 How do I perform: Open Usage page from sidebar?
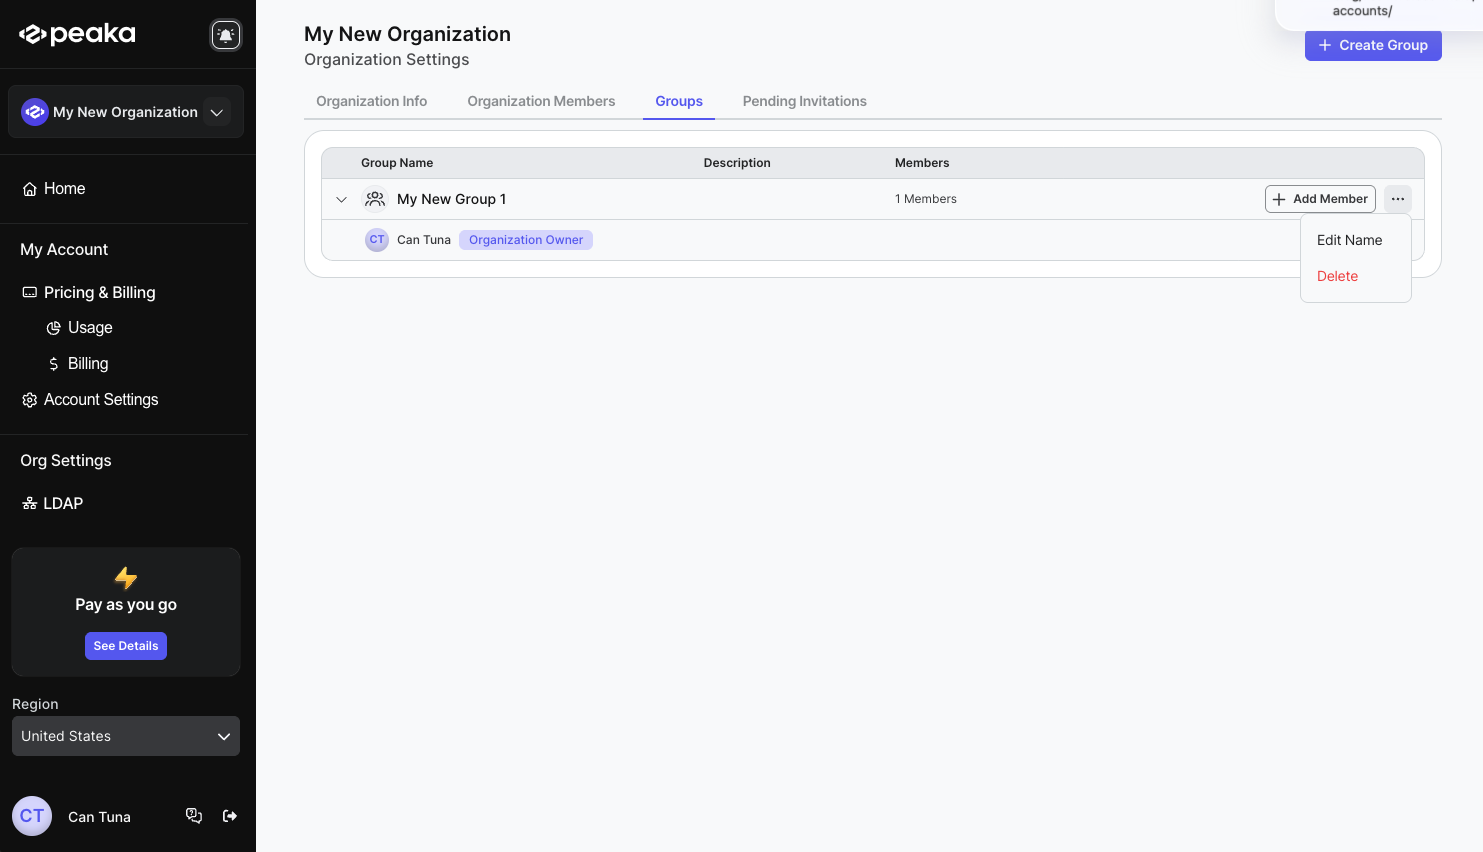point(90,328)
